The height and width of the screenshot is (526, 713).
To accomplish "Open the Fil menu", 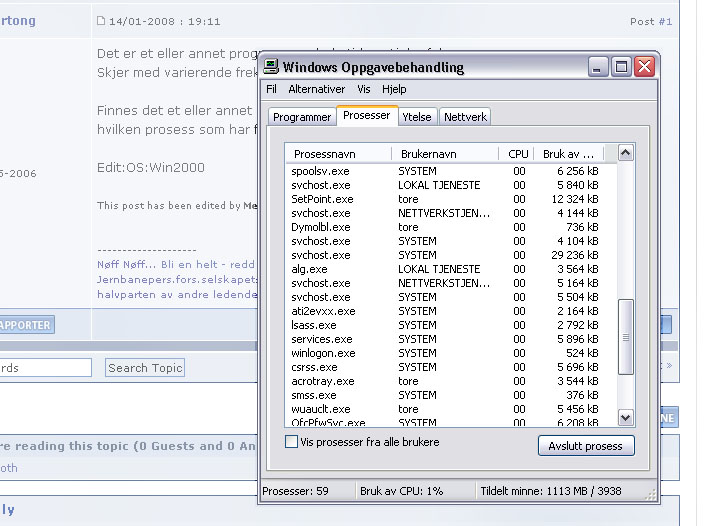I will [x=271, y=89].
